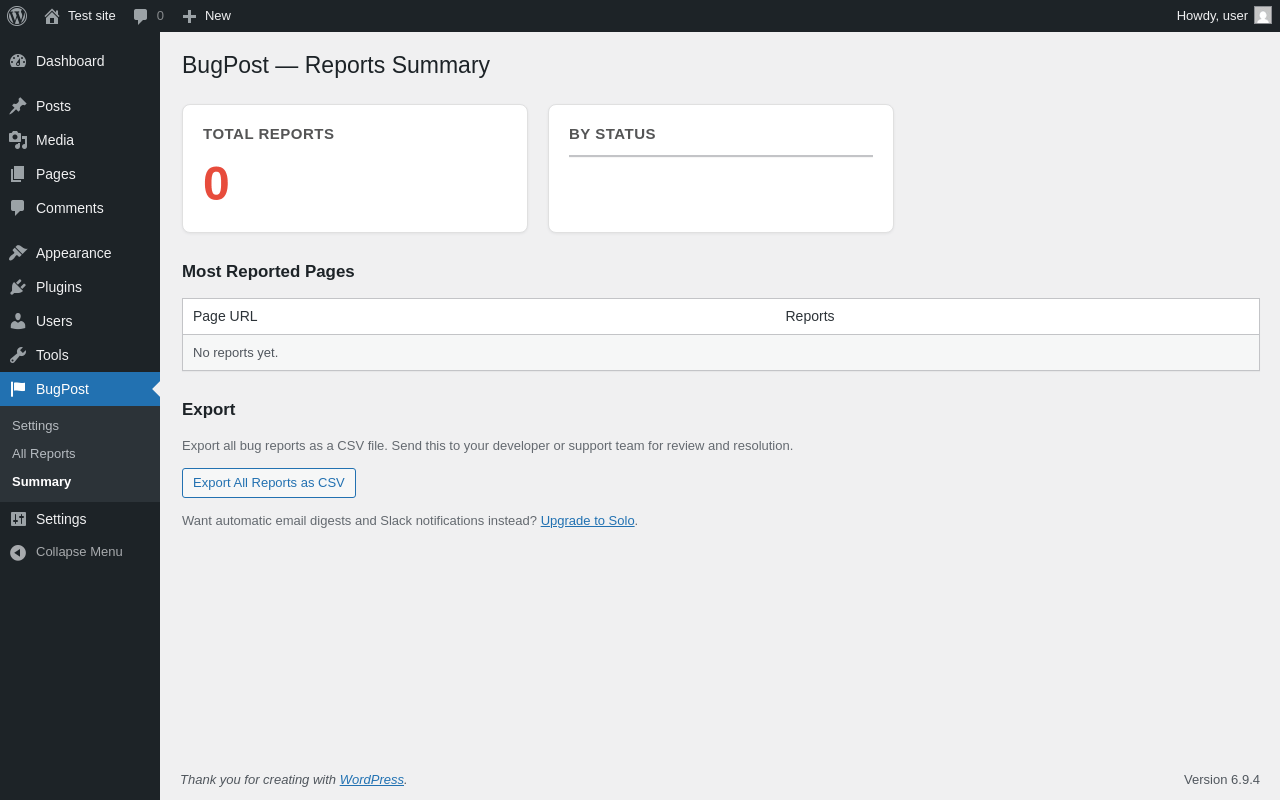Screen dimensions: 1280x800
Task: Click the Posts pushpin icon
Action: pyautogui.click(x=18, y=106)
